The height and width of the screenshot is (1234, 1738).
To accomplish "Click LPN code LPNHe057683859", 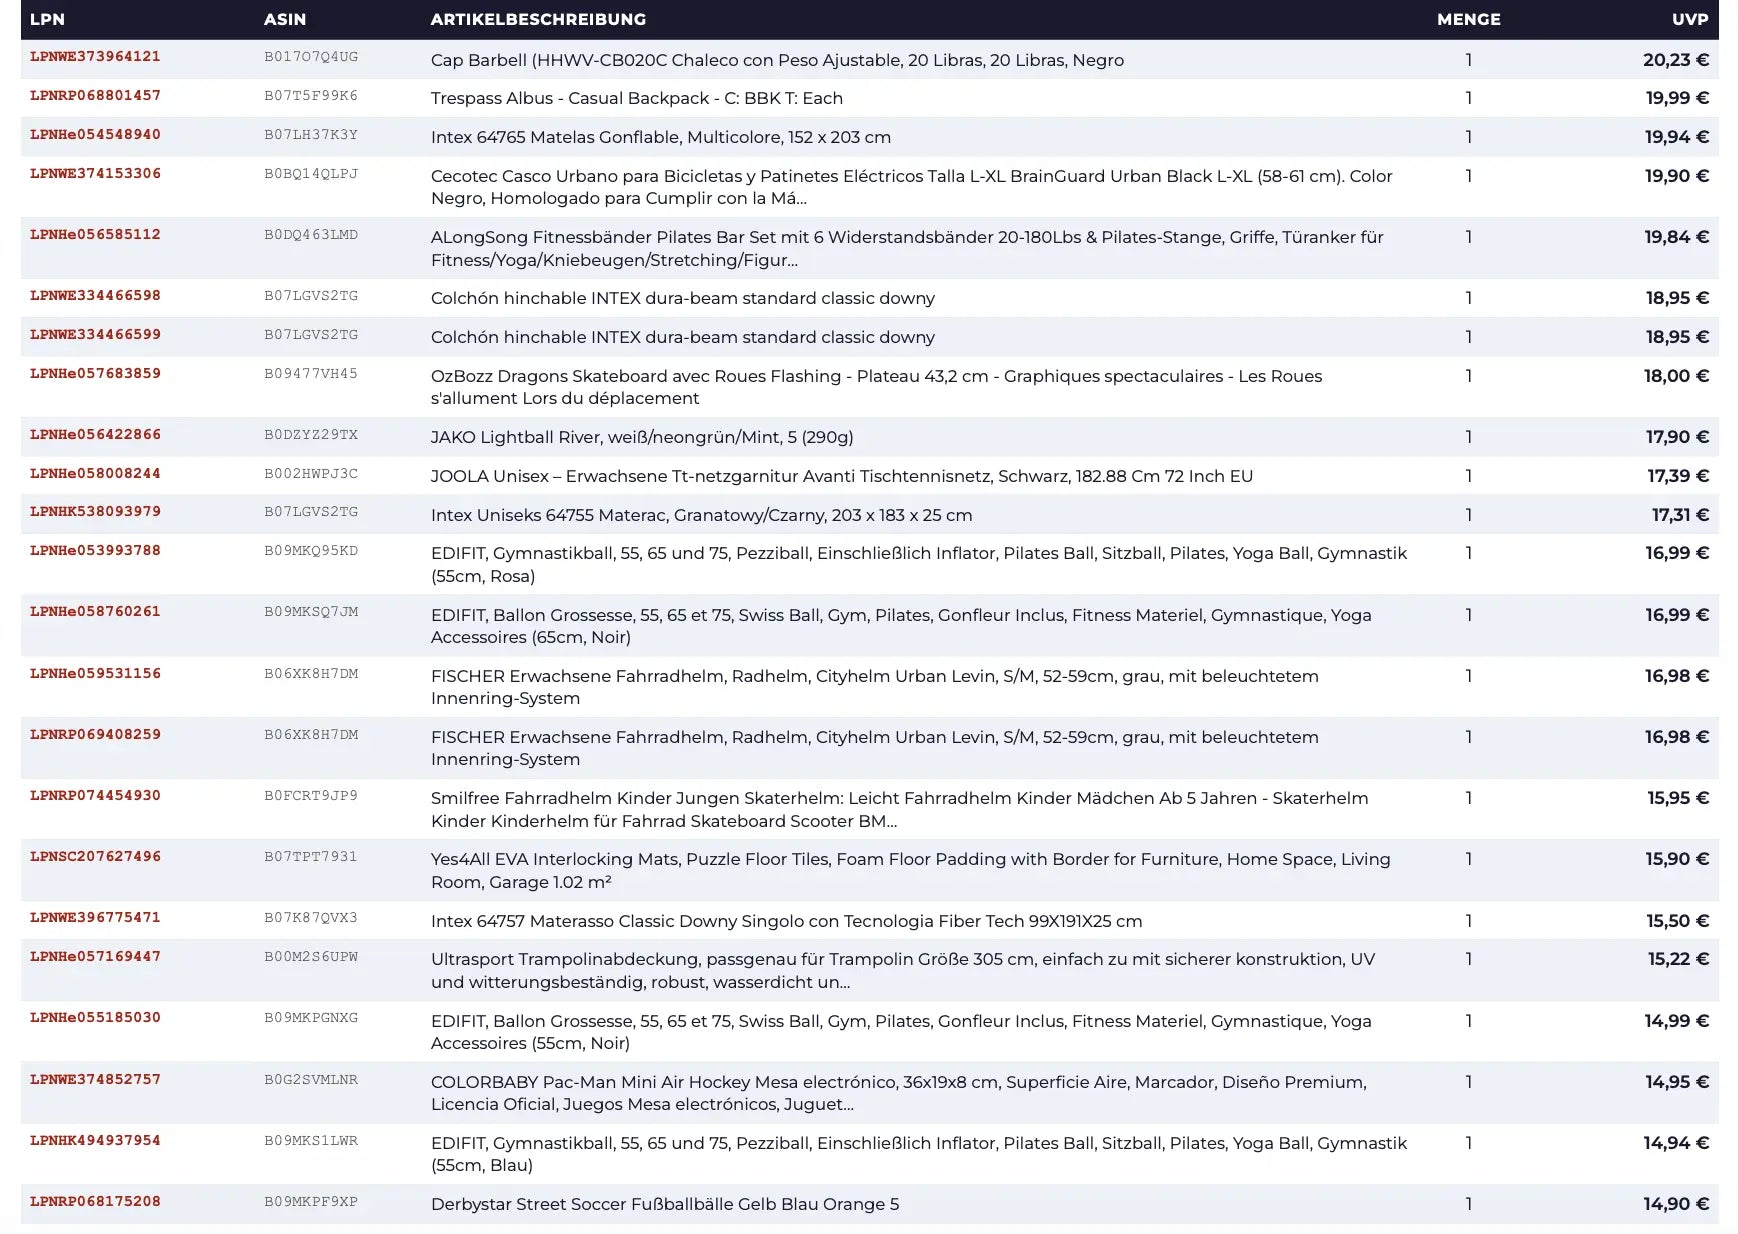I will pos(95,374).
